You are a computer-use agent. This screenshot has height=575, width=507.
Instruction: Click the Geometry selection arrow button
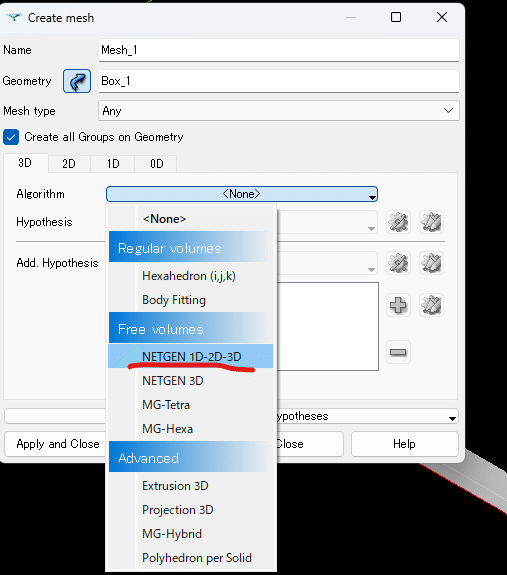pos(77,81)
